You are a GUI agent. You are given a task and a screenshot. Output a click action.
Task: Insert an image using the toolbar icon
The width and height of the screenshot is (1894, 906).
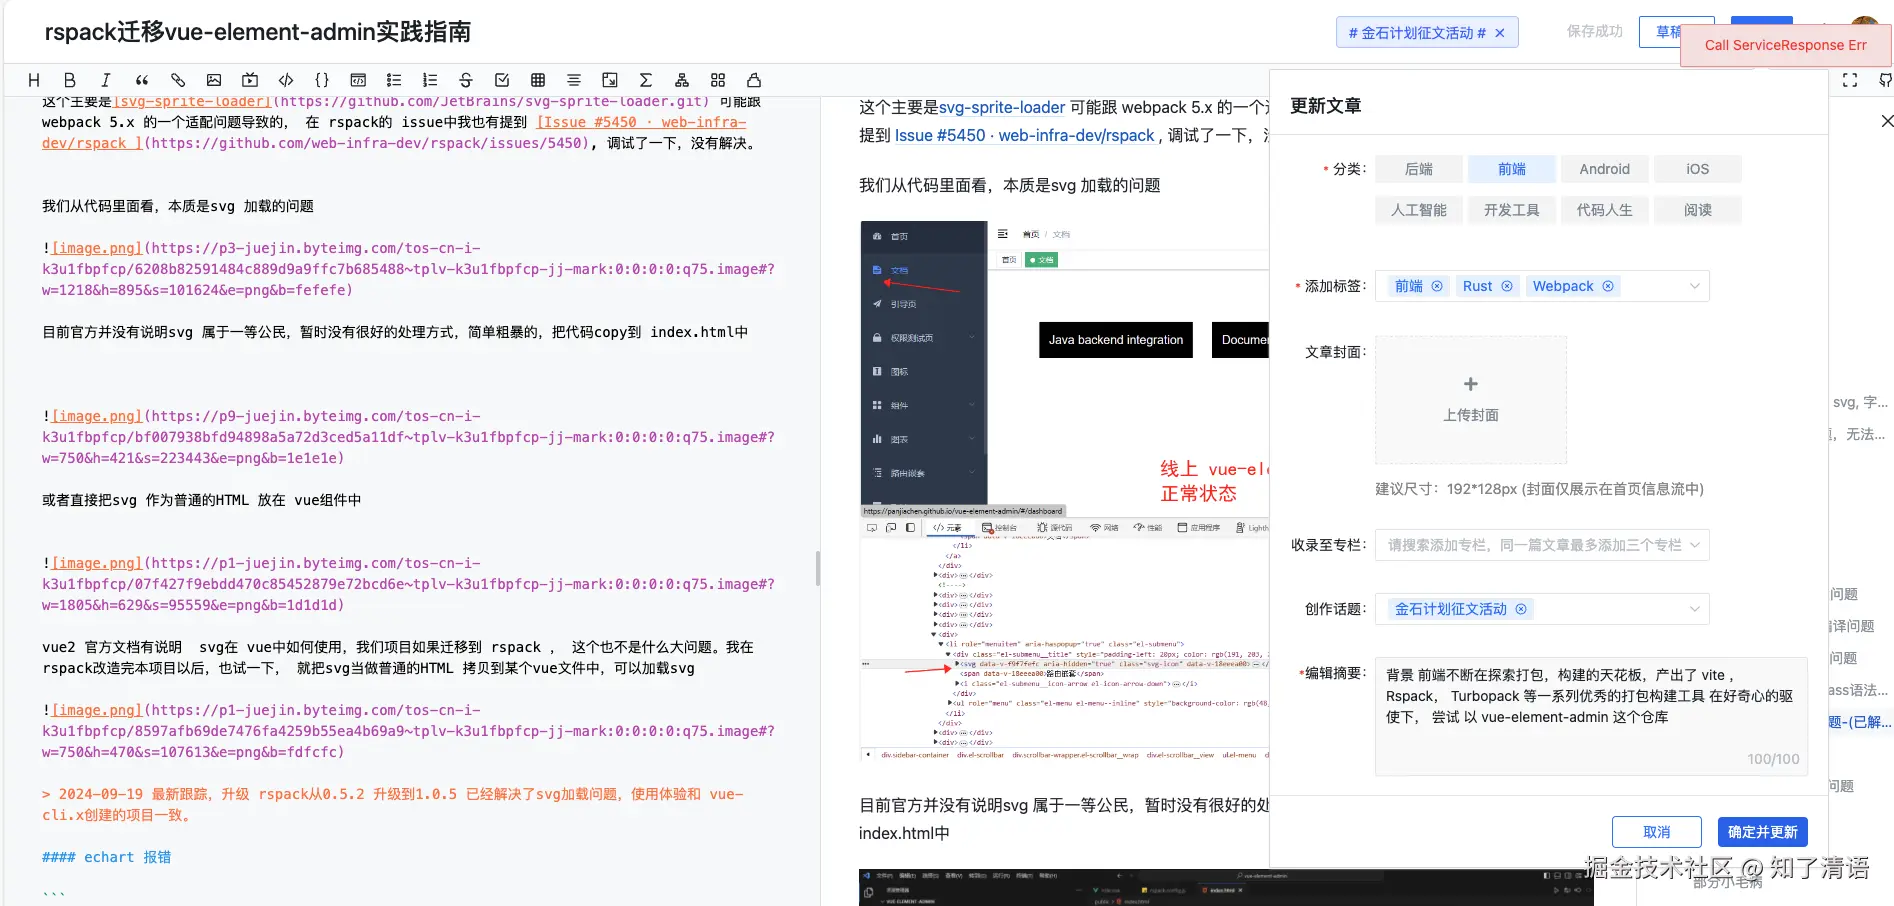(x=213, y=80)
